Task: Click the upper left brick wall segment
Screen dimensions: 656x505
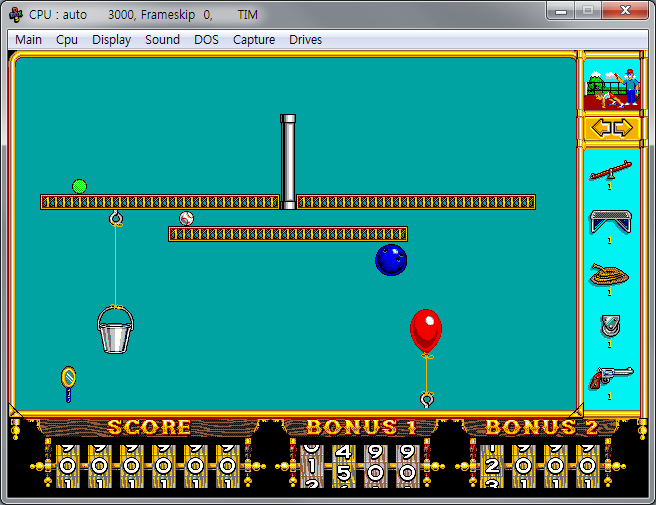Action: click(160, 202)
